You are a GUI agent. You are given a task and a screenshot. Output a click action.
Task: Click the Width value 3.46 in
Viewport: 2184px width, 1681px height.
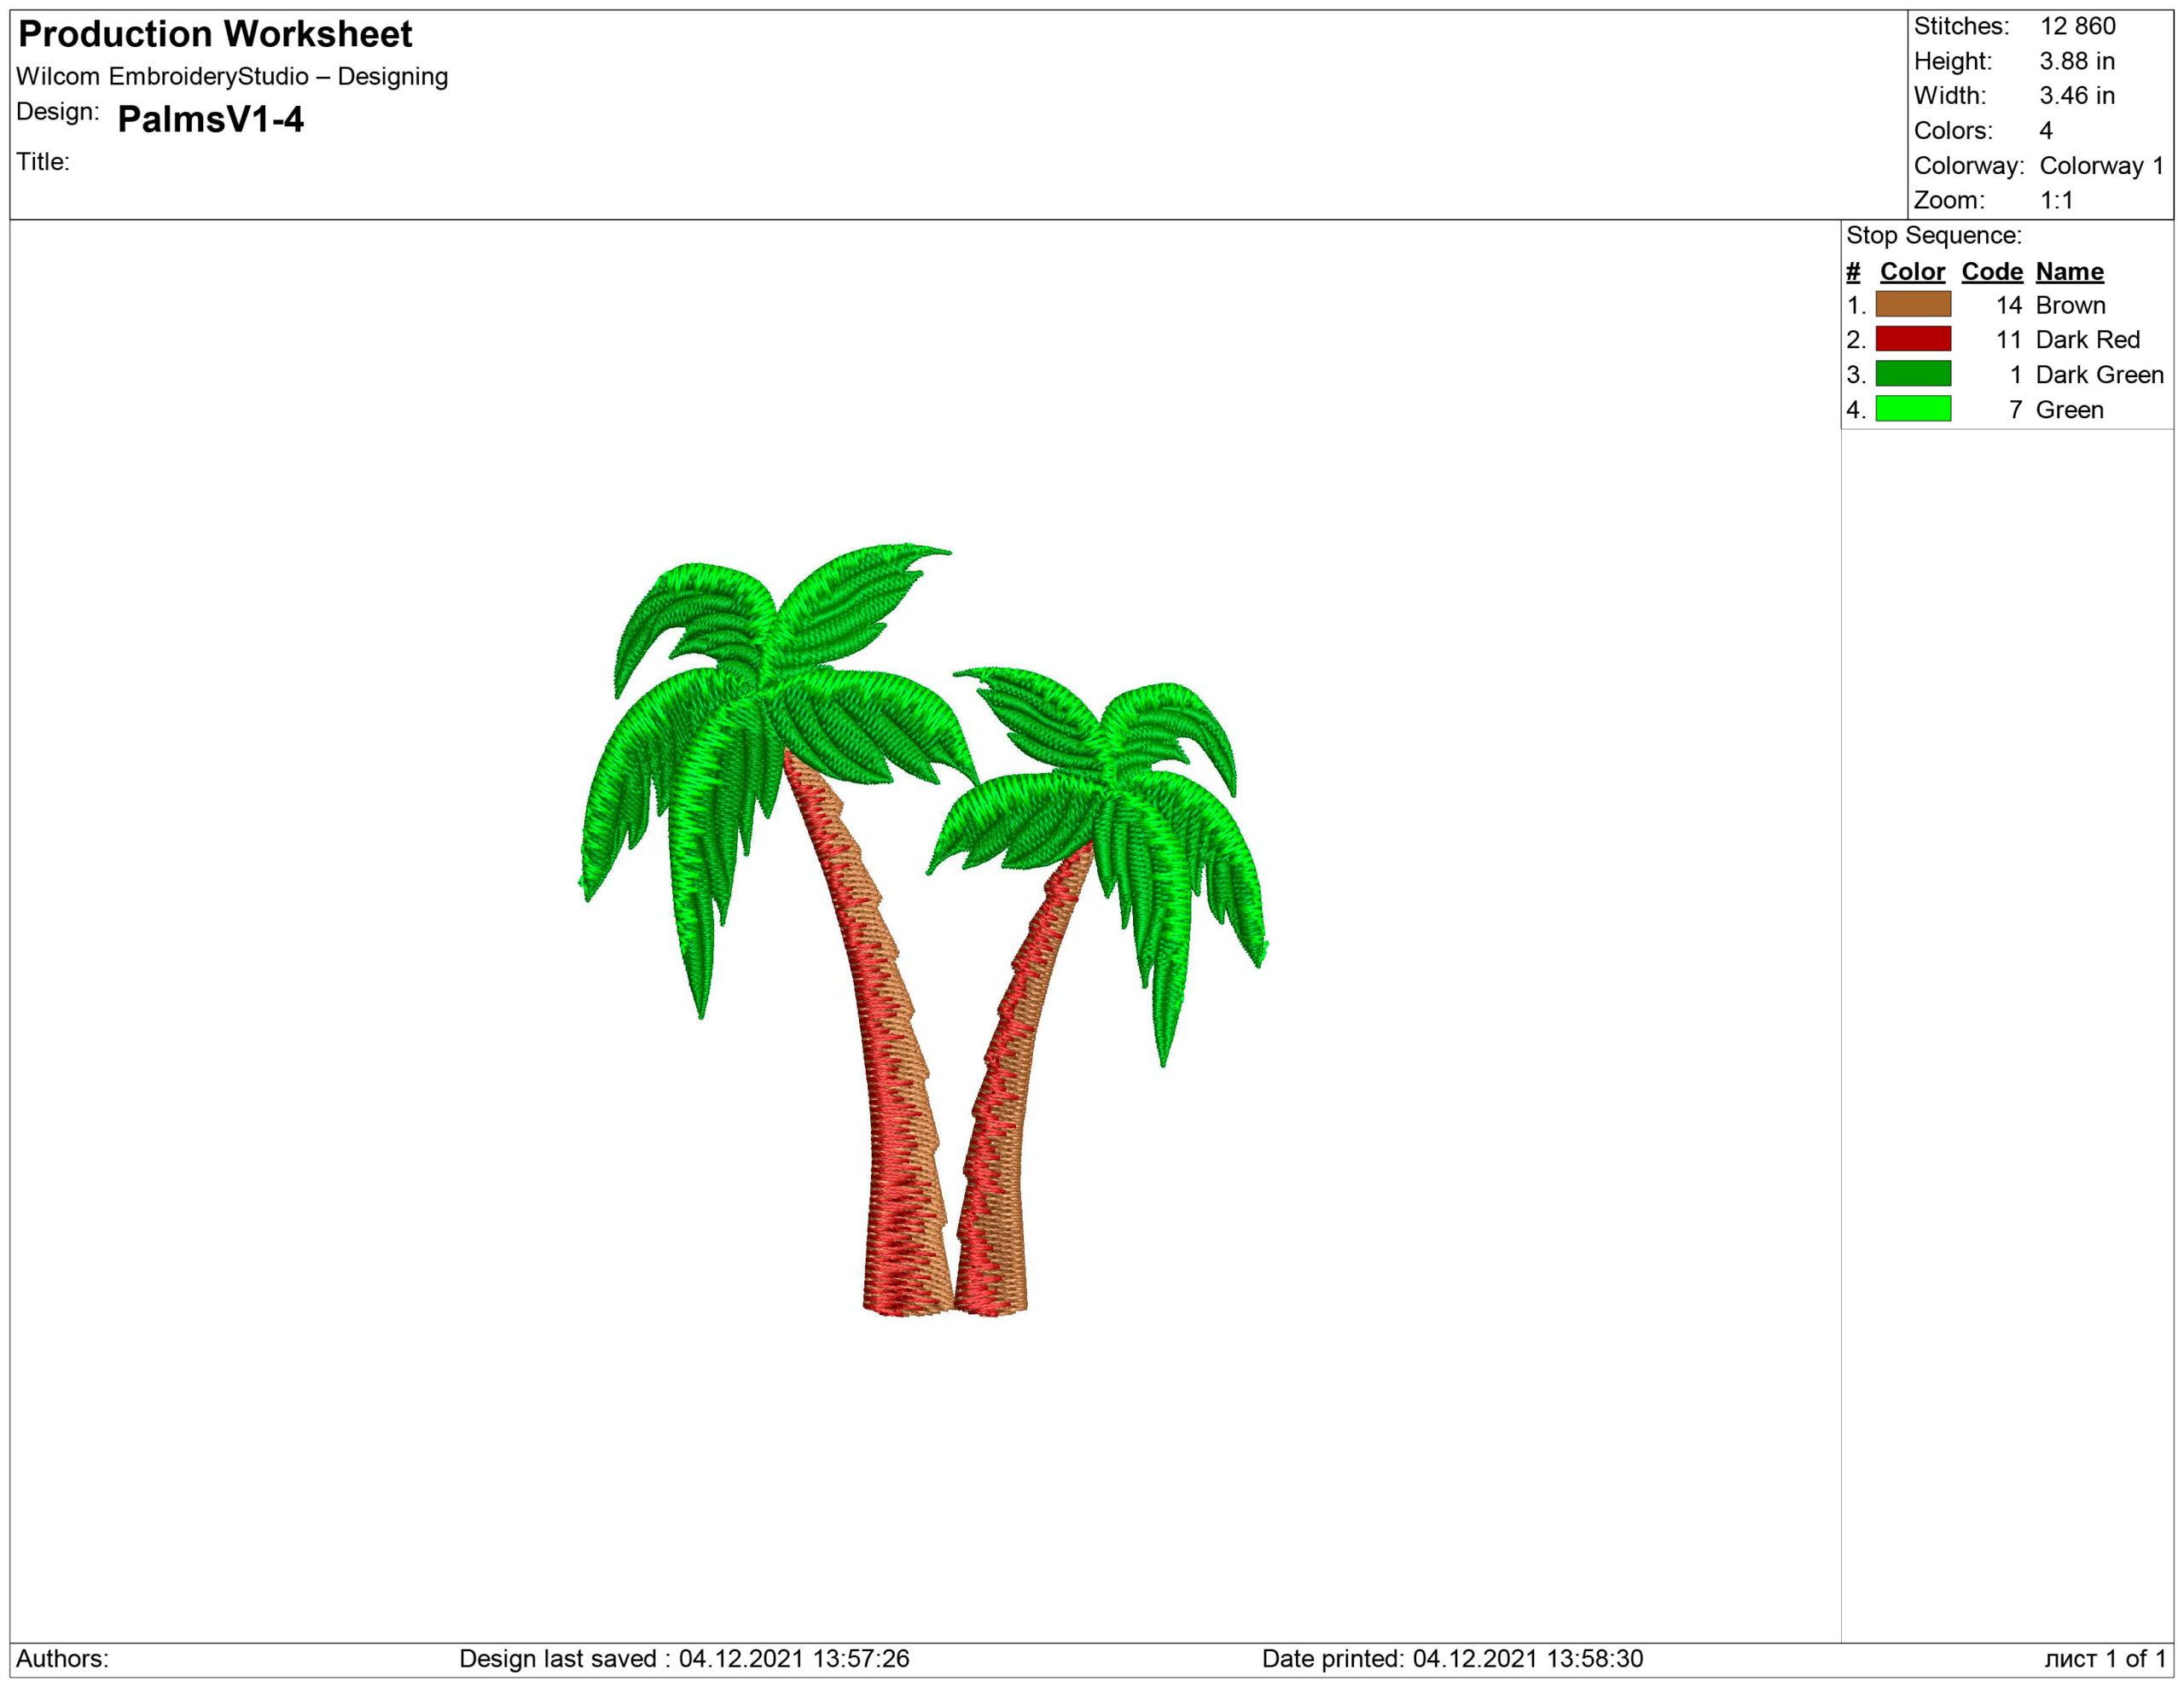[2076, 96]
